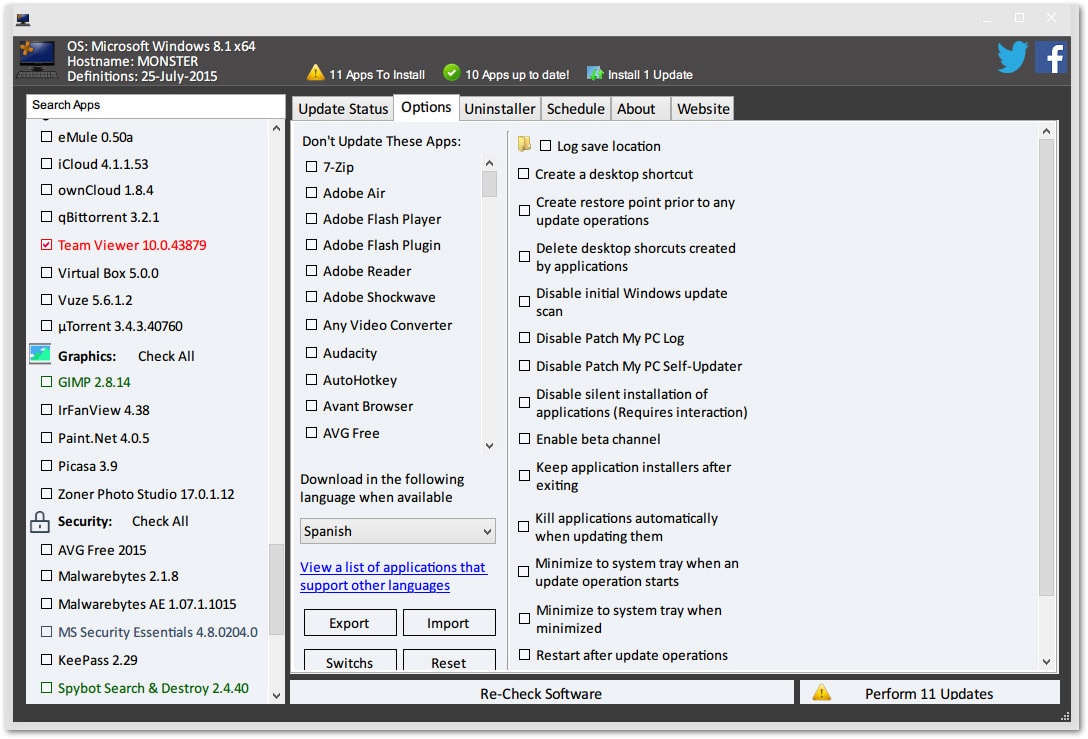Click the Install 1 Update icon
Image resolution: width=1088 pixels, height=739 pixels.
coord(595,73)
